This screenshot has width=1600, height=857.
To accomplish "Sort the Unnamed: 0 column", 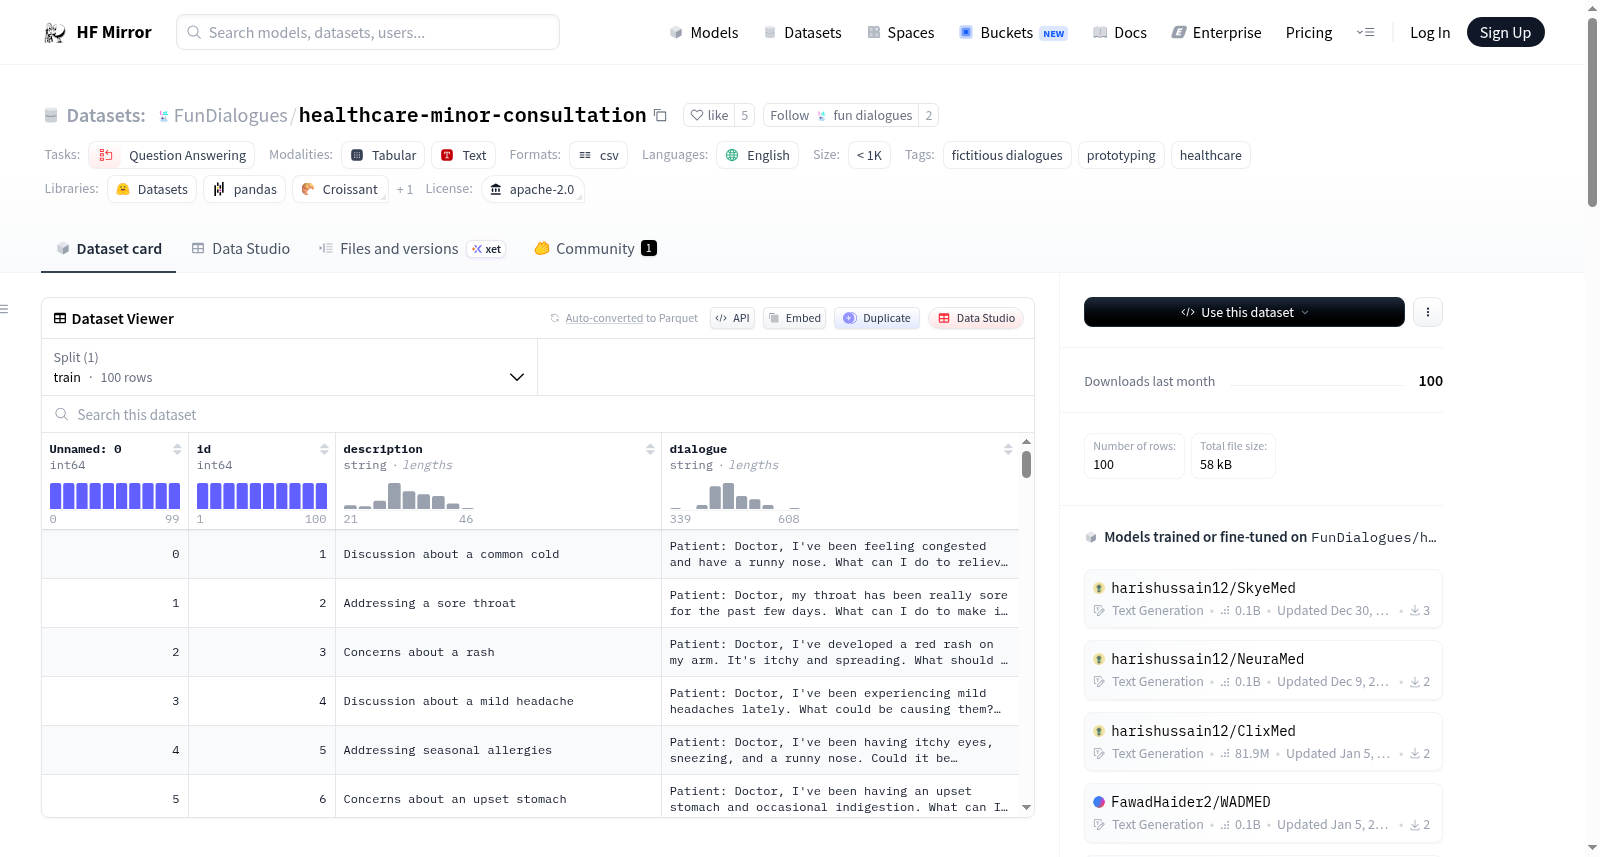I will pyautogui.click(x=177, y=449).
